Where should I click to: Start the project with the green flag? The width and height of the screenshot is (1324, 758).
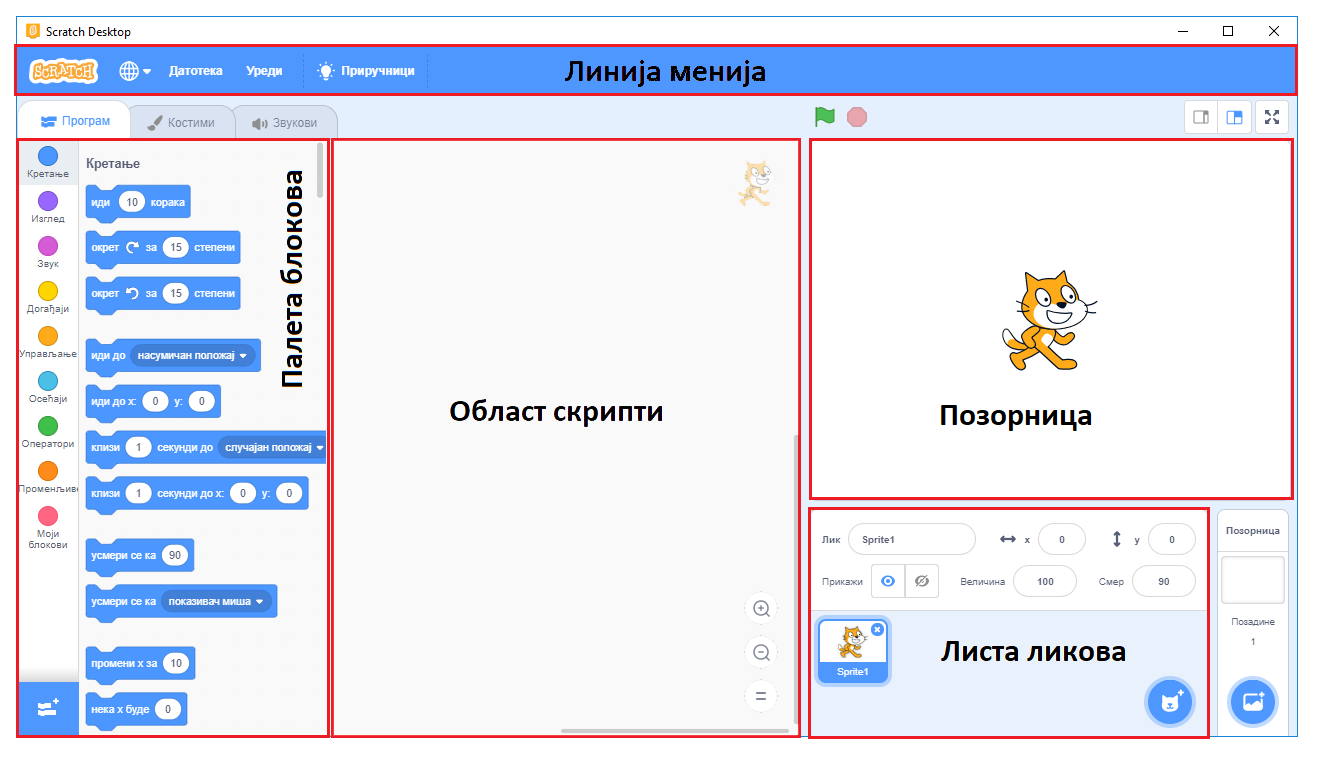click(824, 117)
